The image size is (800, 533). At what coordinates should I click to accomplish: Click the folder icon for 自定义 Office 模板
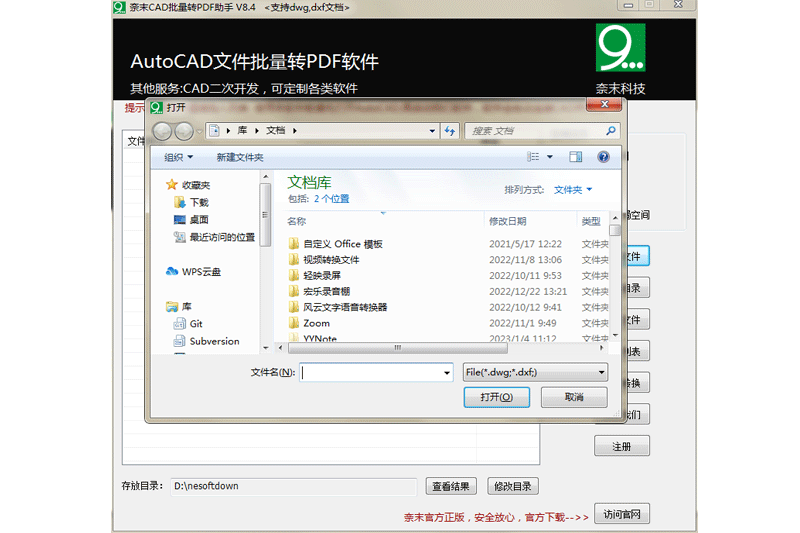[293, 244]
